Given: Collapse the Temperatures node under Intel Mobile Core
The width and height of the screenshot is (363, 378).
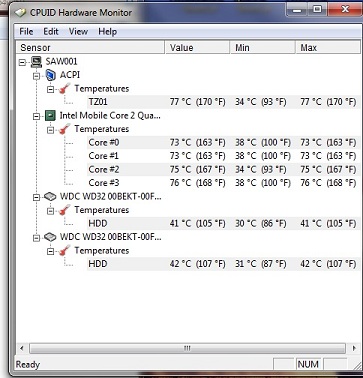Looking at the screenshot, I should pyautogui.click(x=51, y=130).
